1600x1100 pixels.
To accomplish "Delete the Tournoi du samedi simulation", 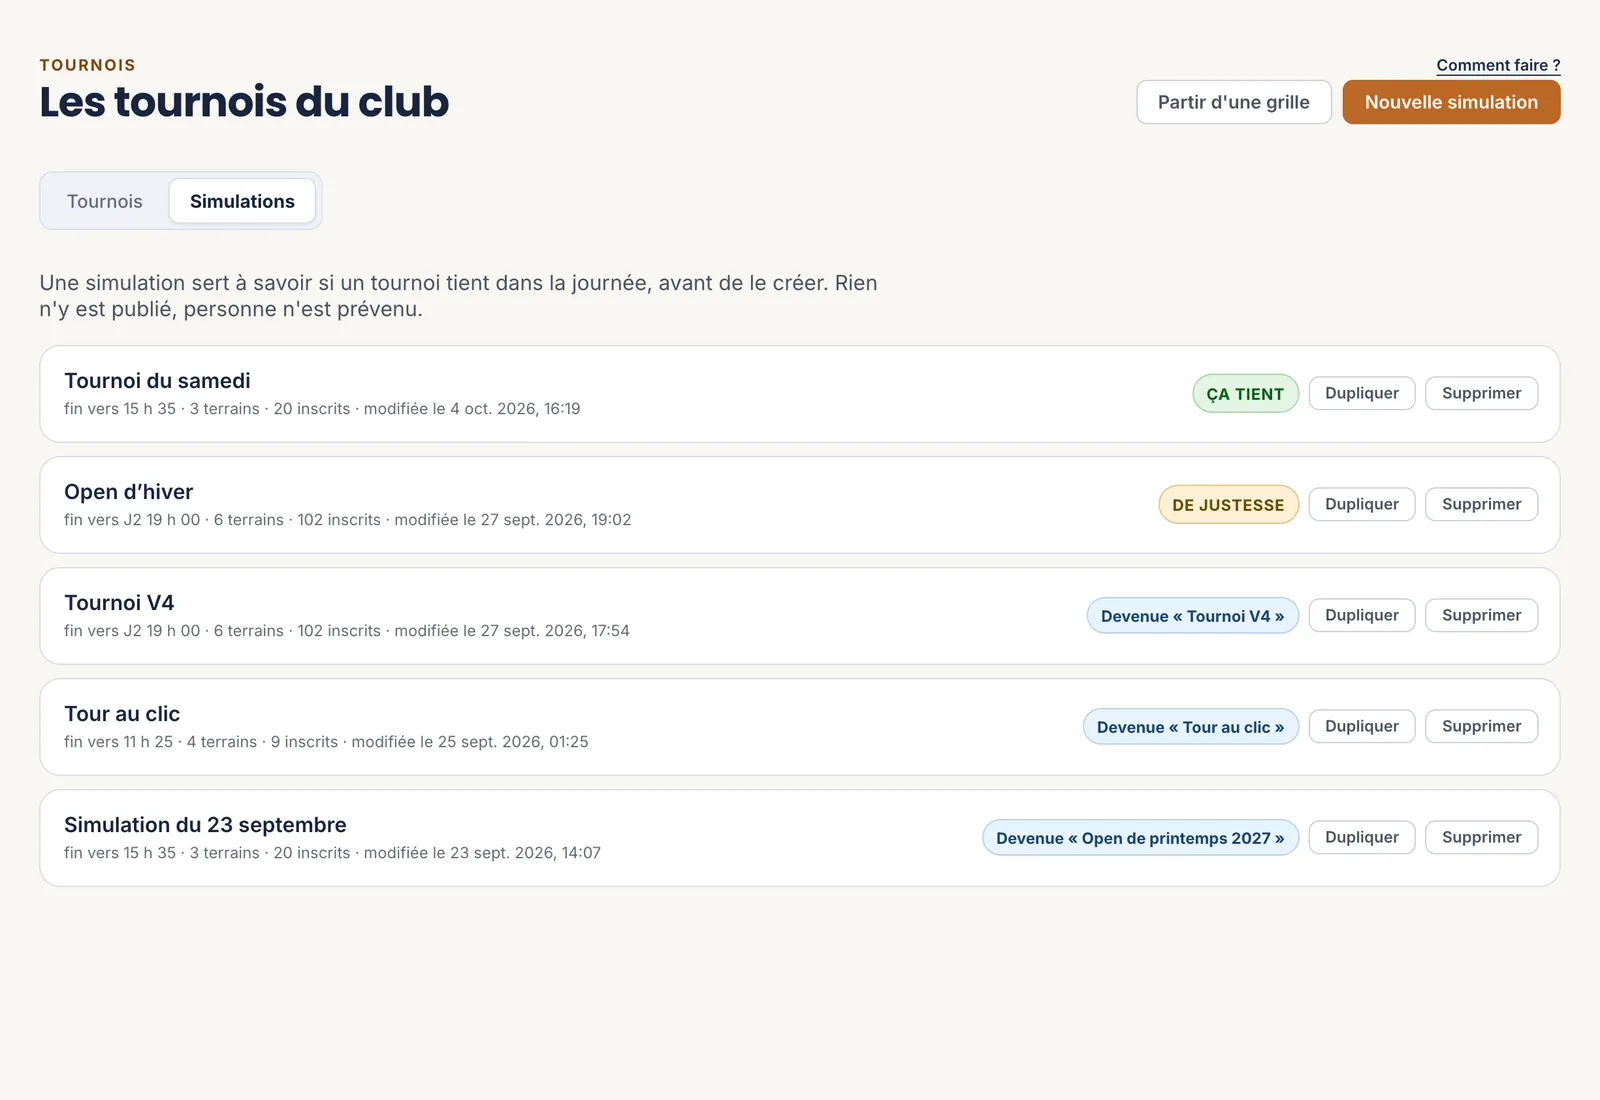I will point(1481,393).
